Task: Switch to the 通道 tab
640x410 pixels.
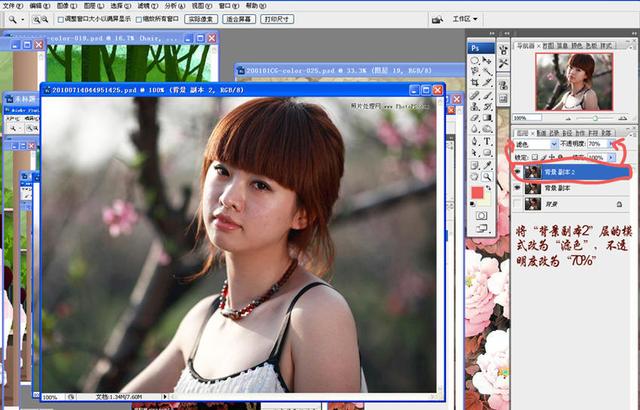Action: [542, 133]
